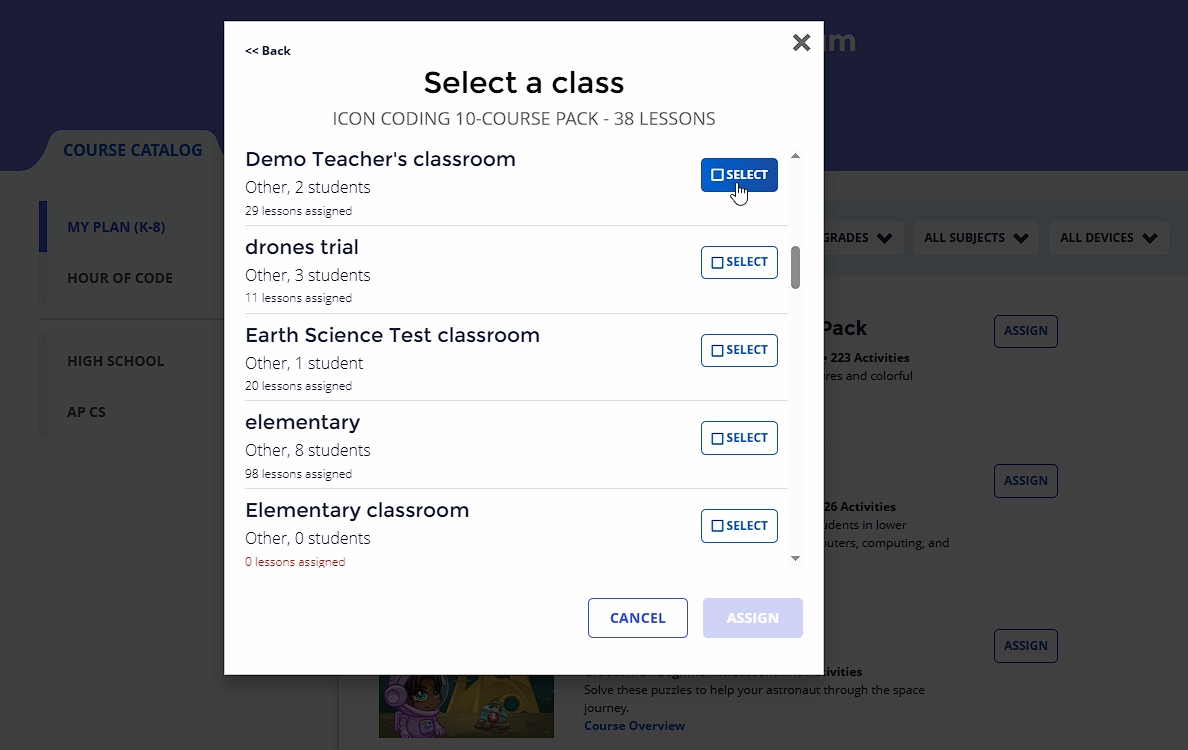Expand the All Subjects dropdown
1188x750 pixels.
pos(975,238)
